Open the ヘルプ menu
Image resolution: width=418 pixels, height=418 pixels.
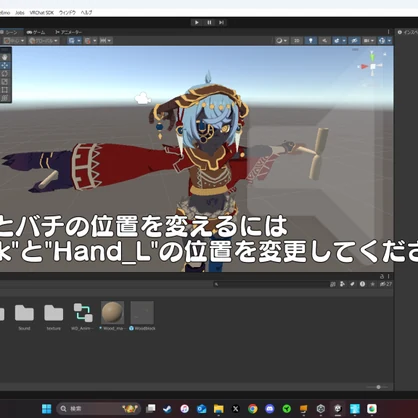[x=86, y=13]
